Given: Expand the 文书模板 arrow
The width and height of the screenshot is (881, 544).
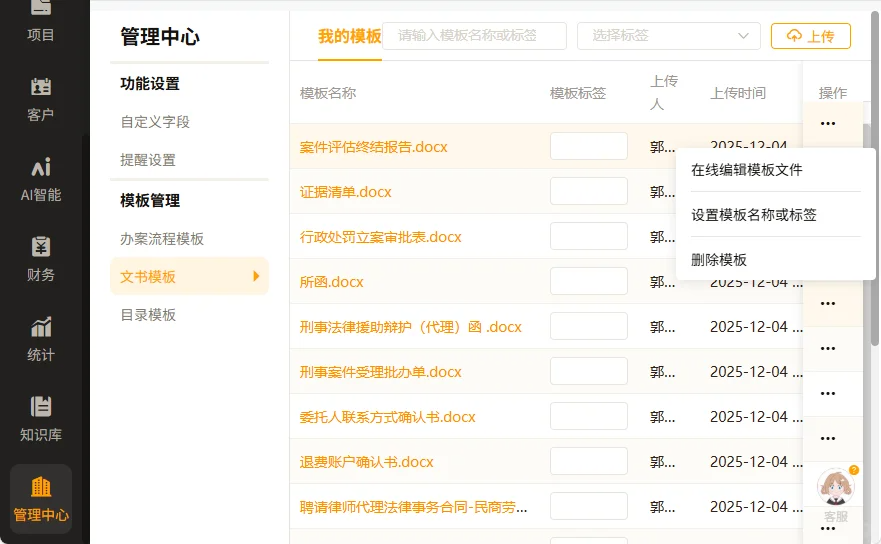Looking at the screenshot, I should point(256,276).
